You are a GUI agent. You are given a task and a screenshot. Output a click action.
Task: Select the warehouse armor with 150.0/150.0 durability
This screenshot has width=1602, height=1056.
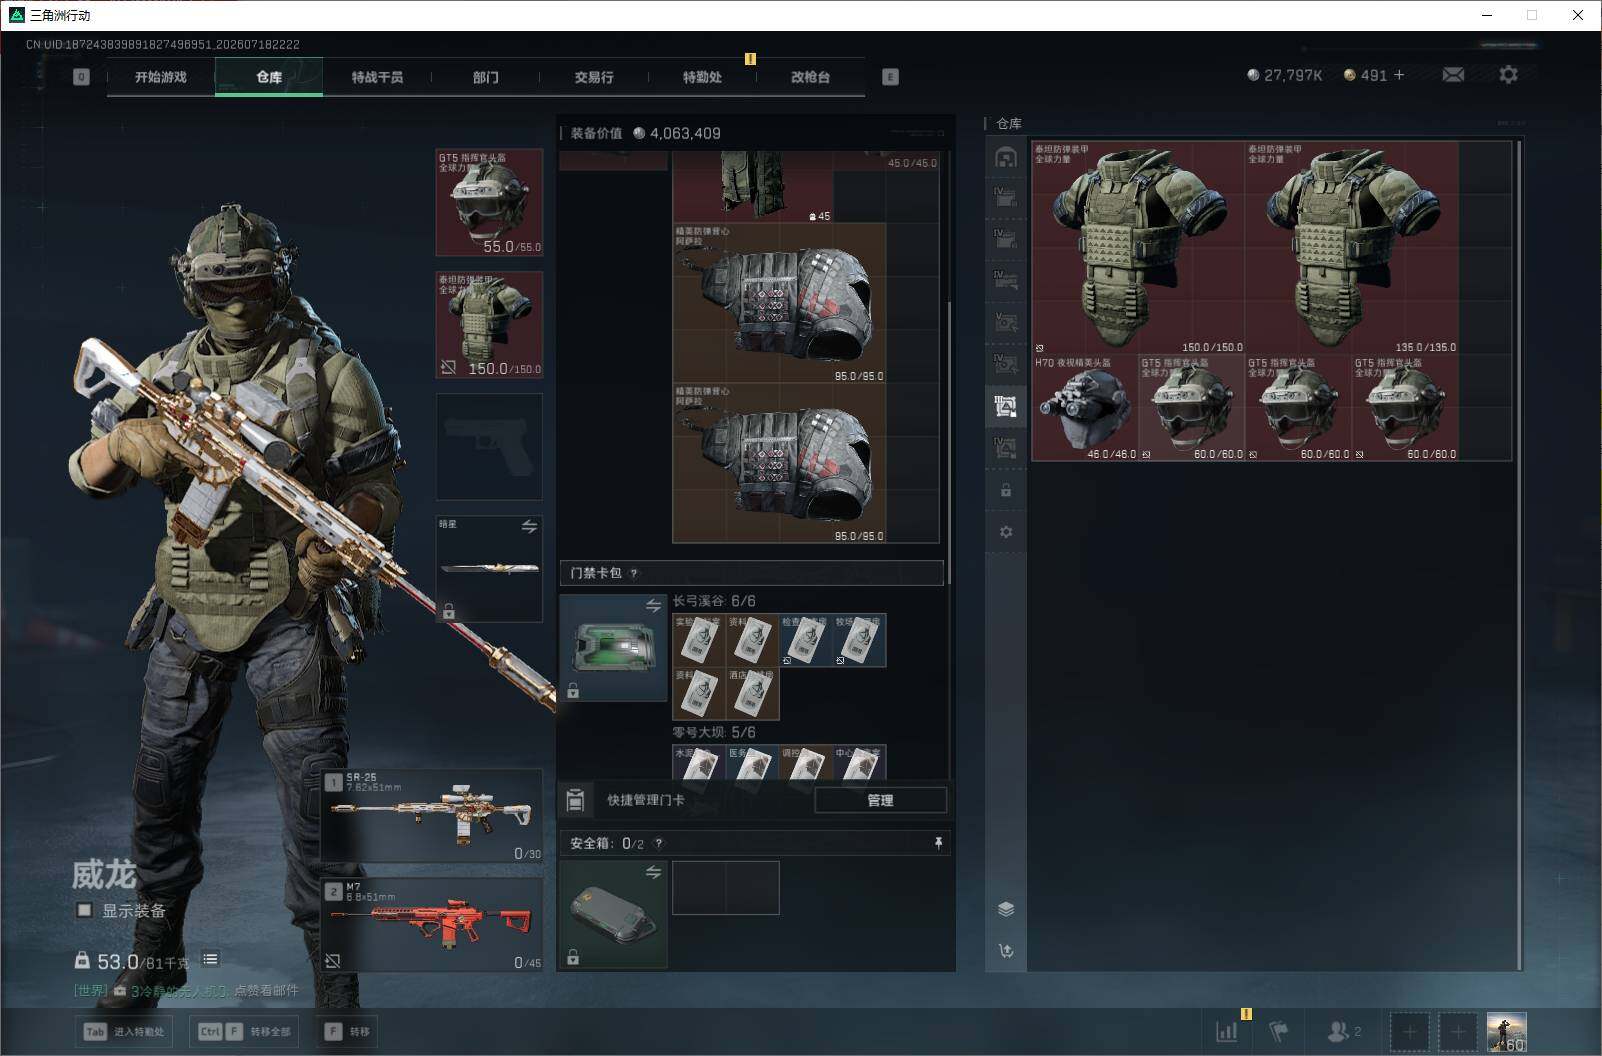pyautogui.click(x=1139, y=248)
